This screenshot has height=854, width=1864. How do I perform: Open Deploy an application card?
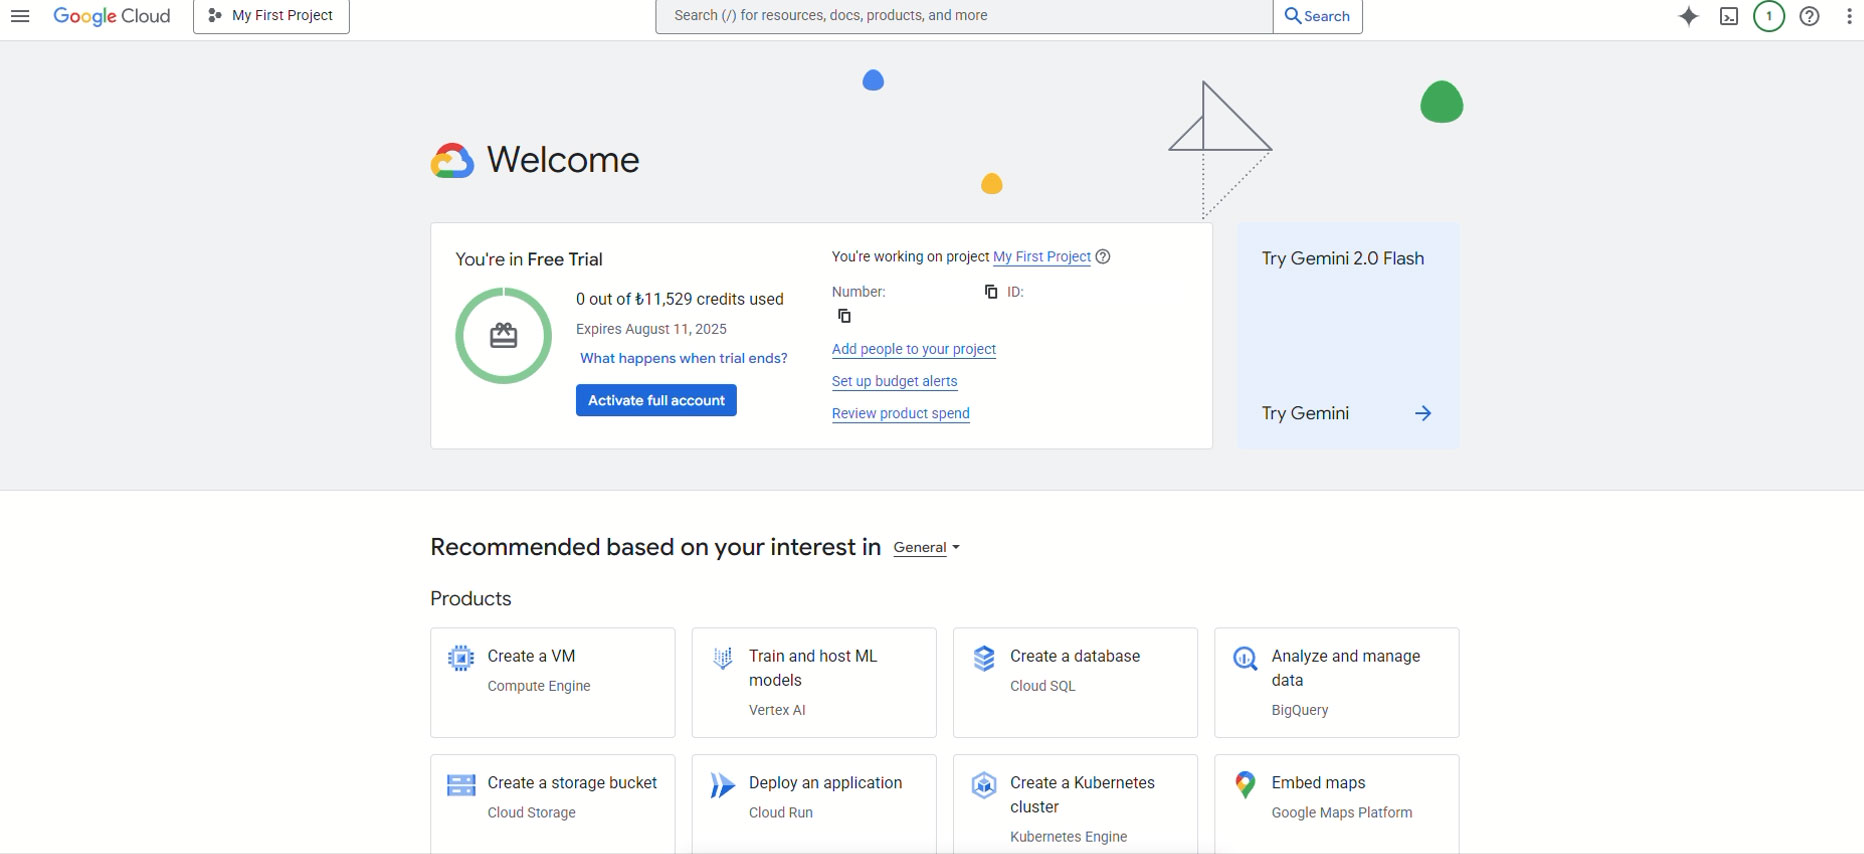[x=814, y=804]
